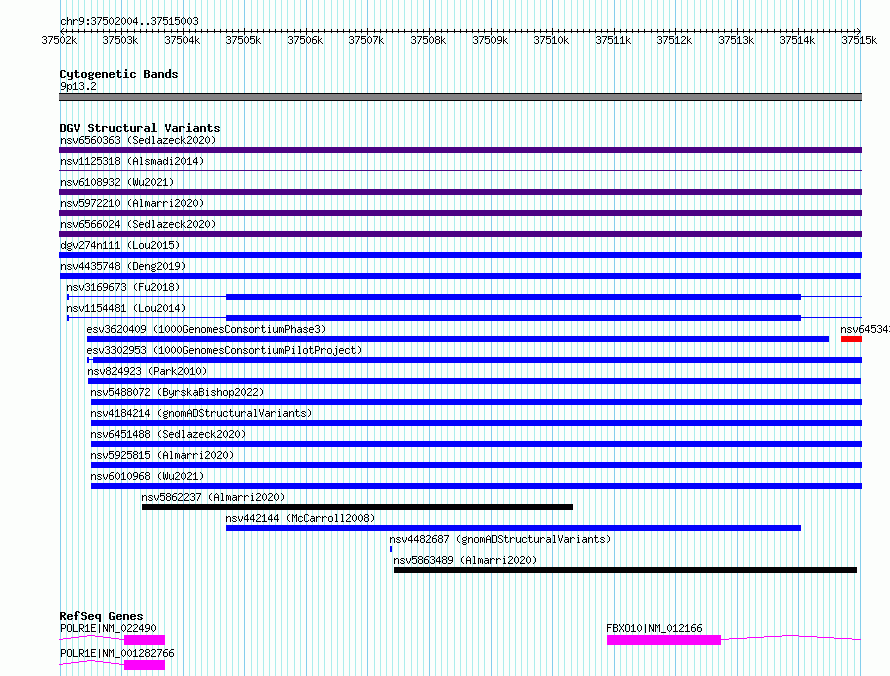This screenshot has height=676, width=890.
Task: Select the thick blue bar of nsv1154481
Action: pyautogui.click(x=513, y=318)
